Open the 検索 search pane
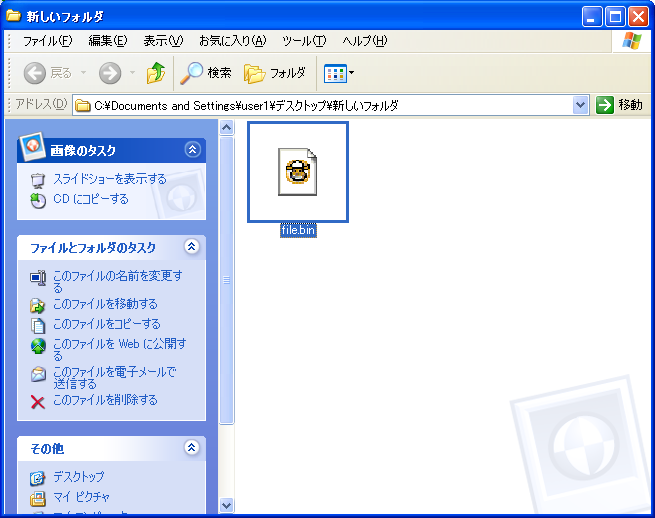 [206, 73]
